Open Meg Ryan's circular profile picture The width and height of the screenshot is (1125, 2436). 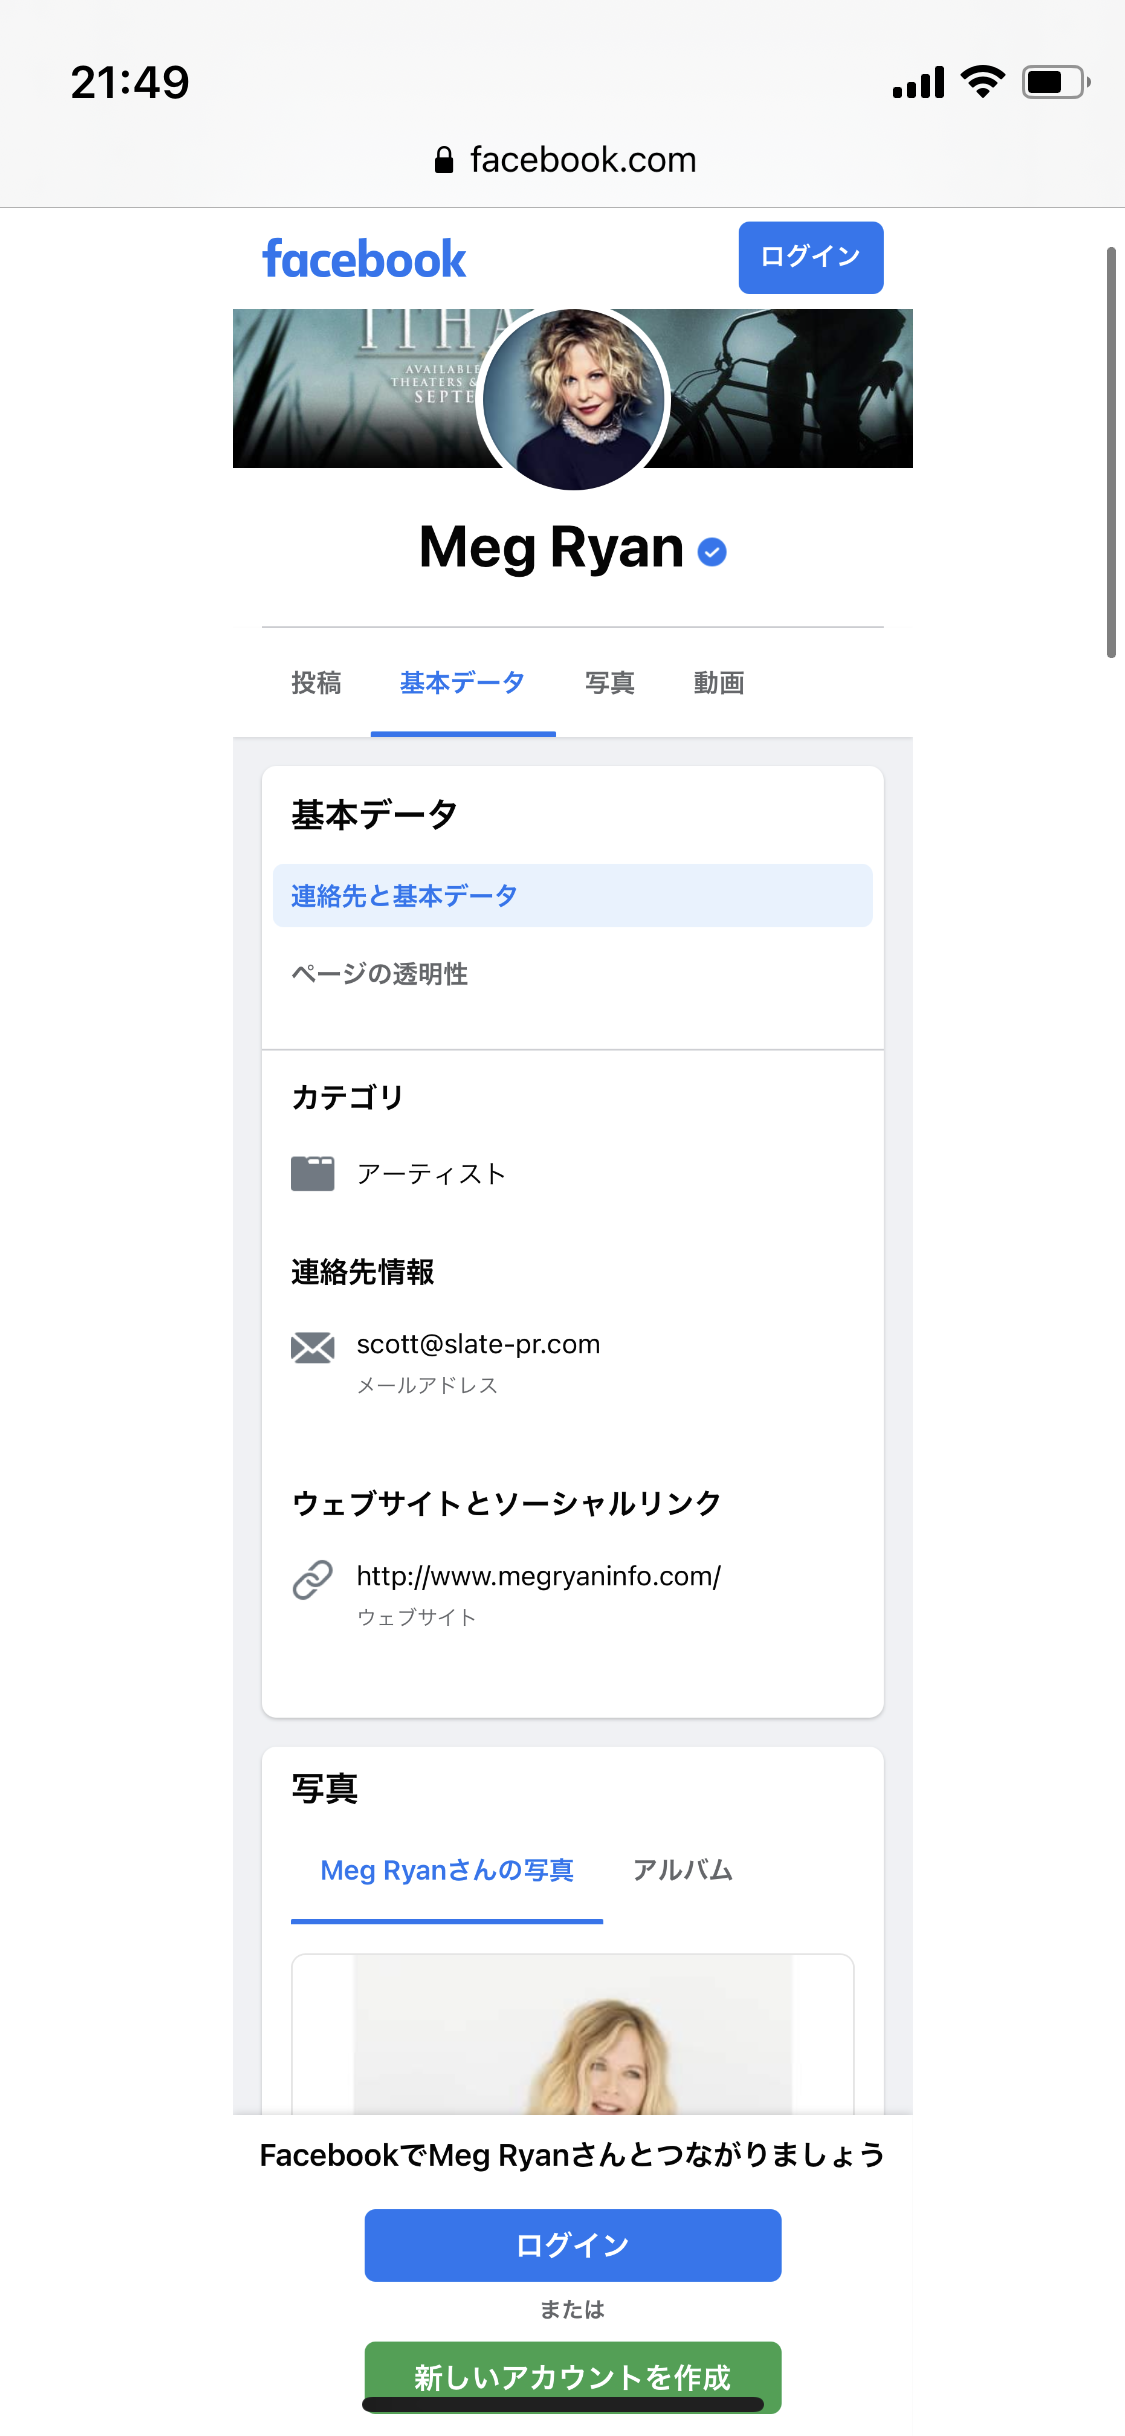[573, 399]
